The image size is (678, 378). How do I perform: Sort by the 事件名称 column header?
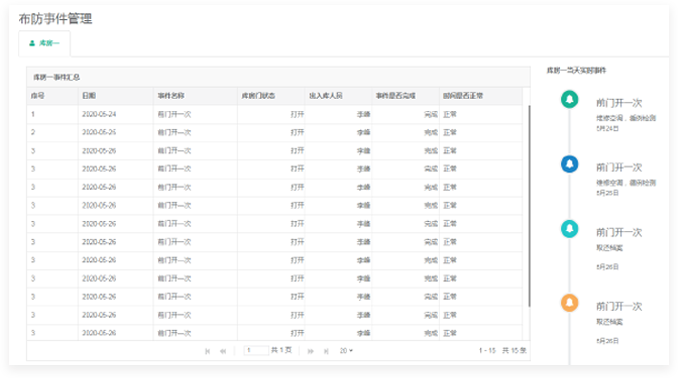pyautogui.click(x=195, y=96)
